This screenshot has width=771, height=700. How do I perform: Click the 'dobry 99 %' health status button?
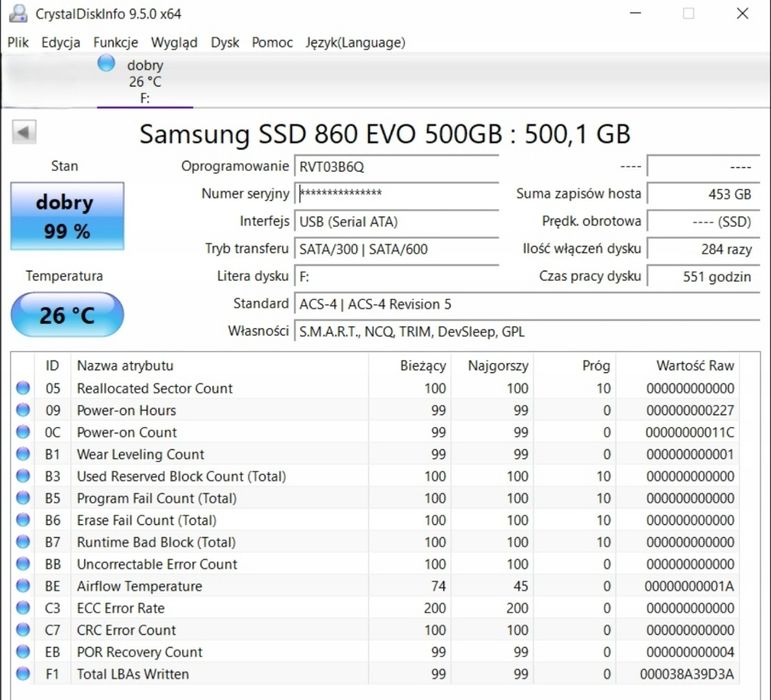coord(67,216)
